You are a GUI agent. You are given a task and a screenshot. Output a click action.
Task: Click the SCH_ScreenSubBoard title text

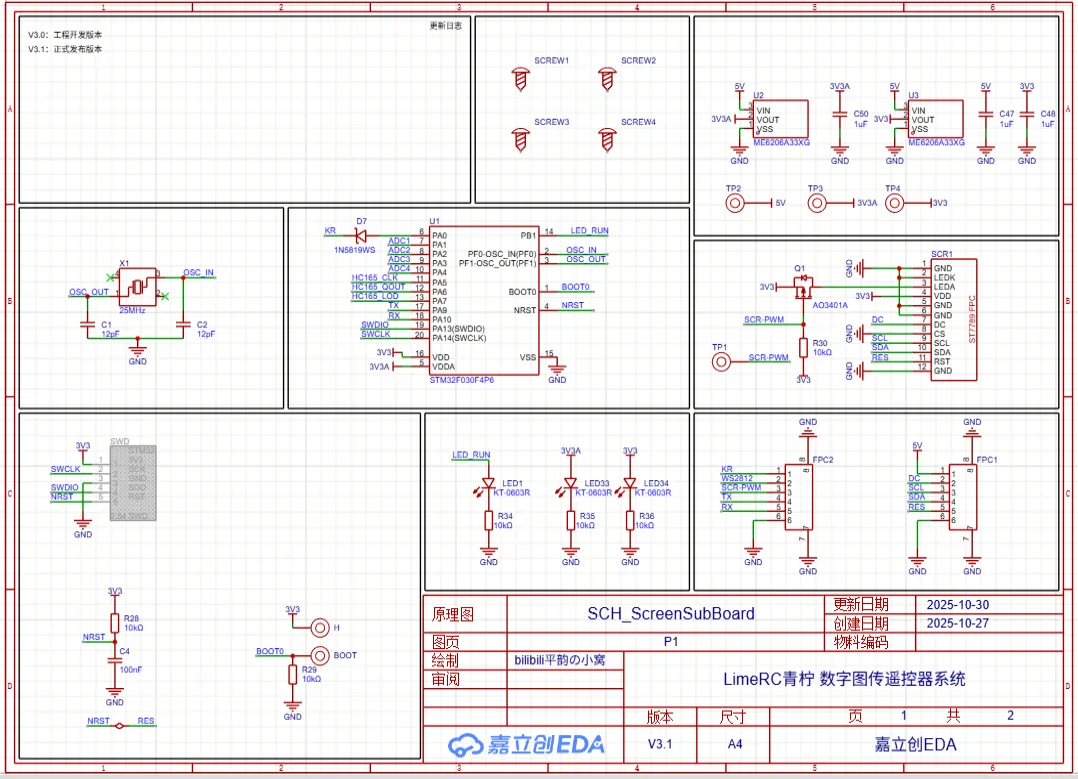click(670, 613)
